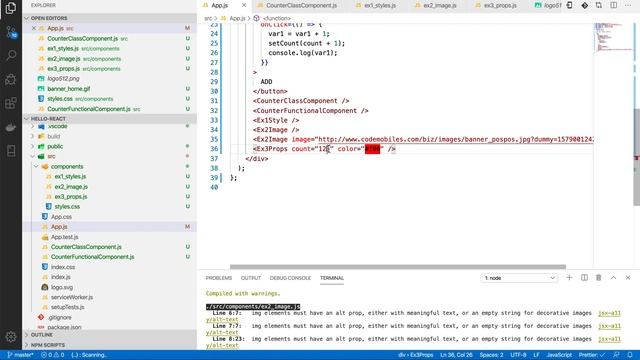Click the red color swatch on line 36
The width and height of the screenshot is (640, 360).
tap(372, 149)
